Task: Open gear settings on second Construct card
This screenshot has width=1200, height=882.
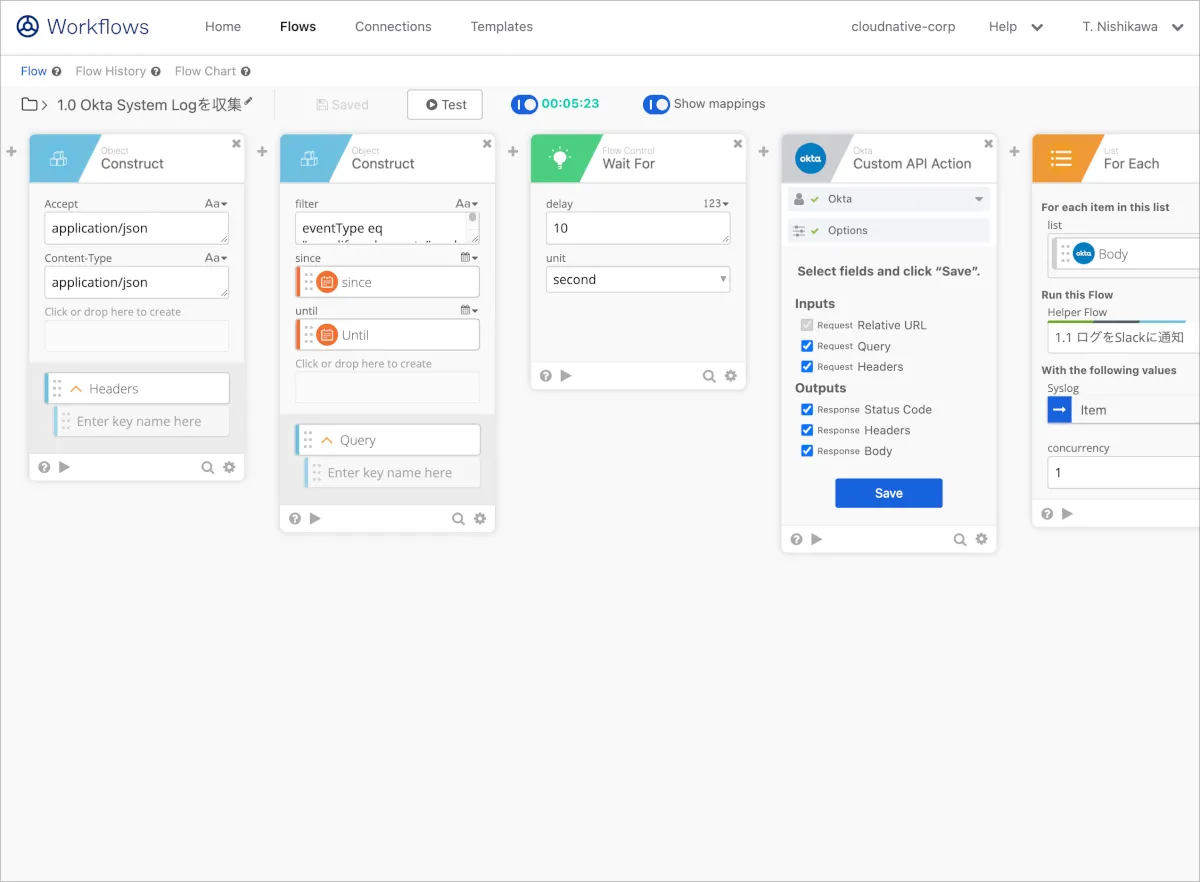Action: [480, 519]
